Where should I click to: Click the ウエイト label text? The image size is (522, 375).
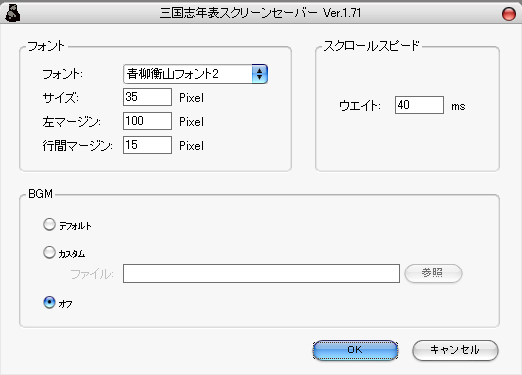point(360,106)
